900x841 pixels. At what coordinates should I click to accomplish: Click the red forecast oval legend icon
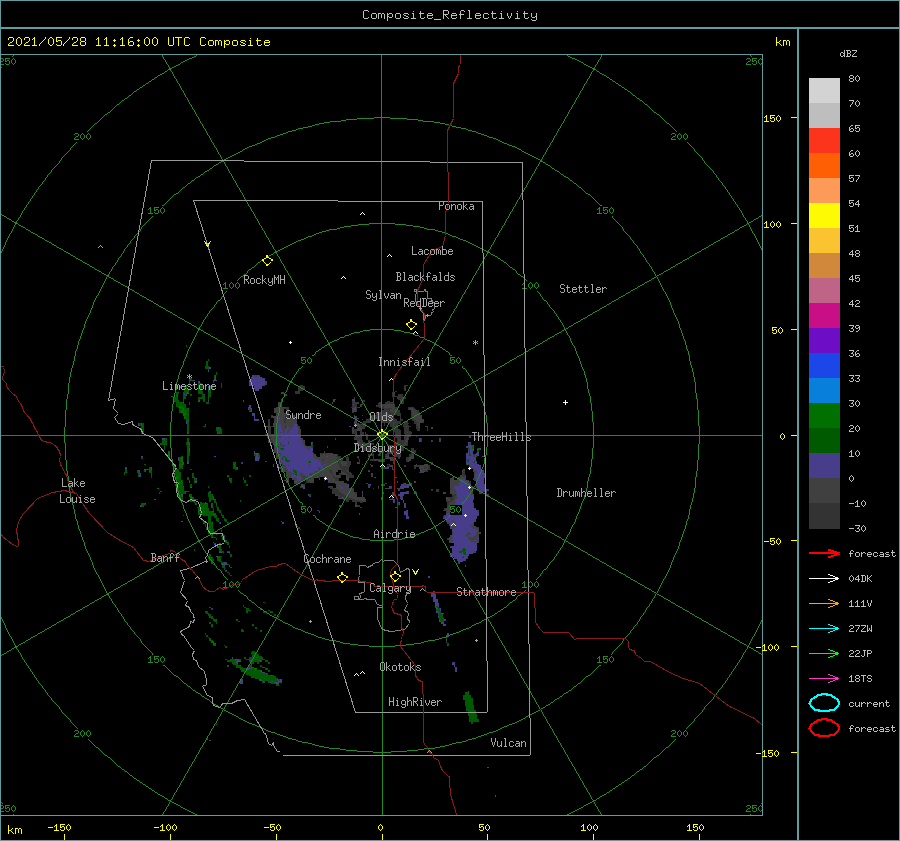(824, 728)
